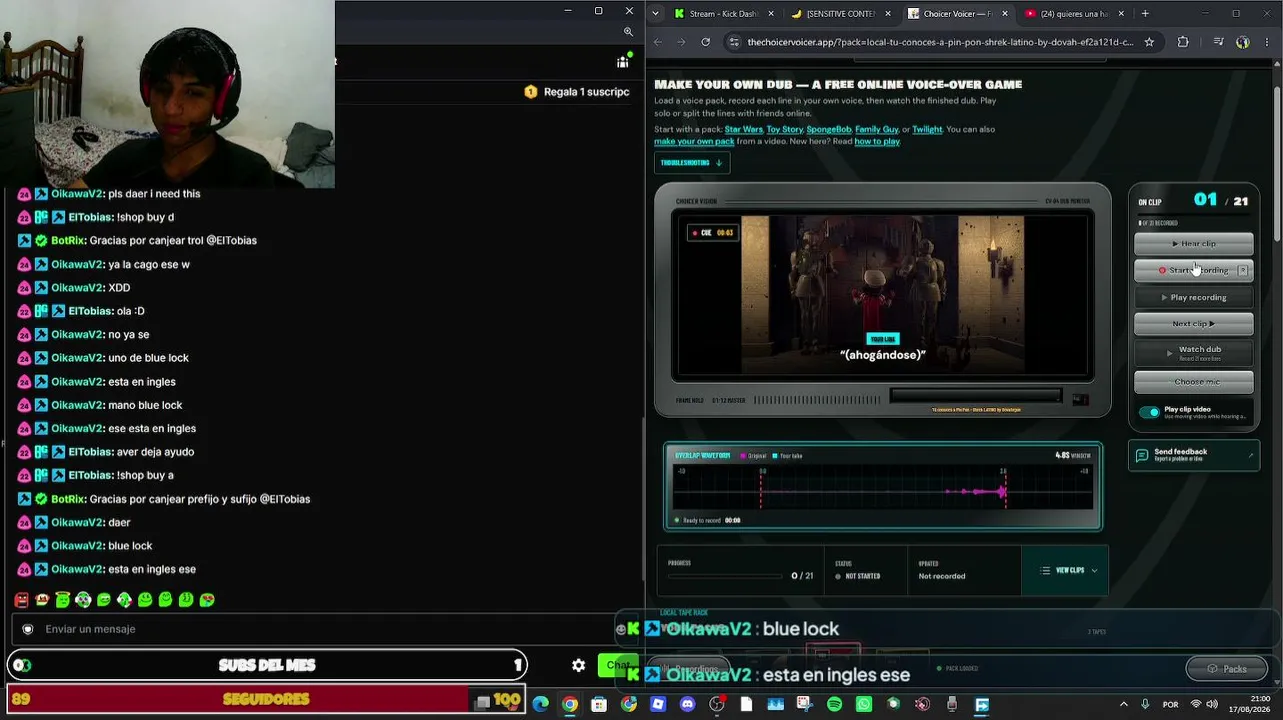Open WhatsApp from the taskbar

coord(864,704)
